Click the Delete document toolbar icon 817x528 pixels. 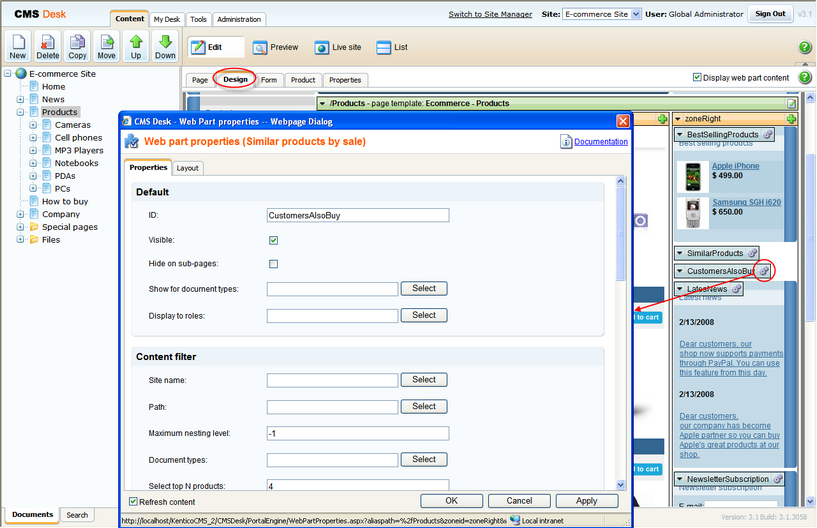click(48, 46)
